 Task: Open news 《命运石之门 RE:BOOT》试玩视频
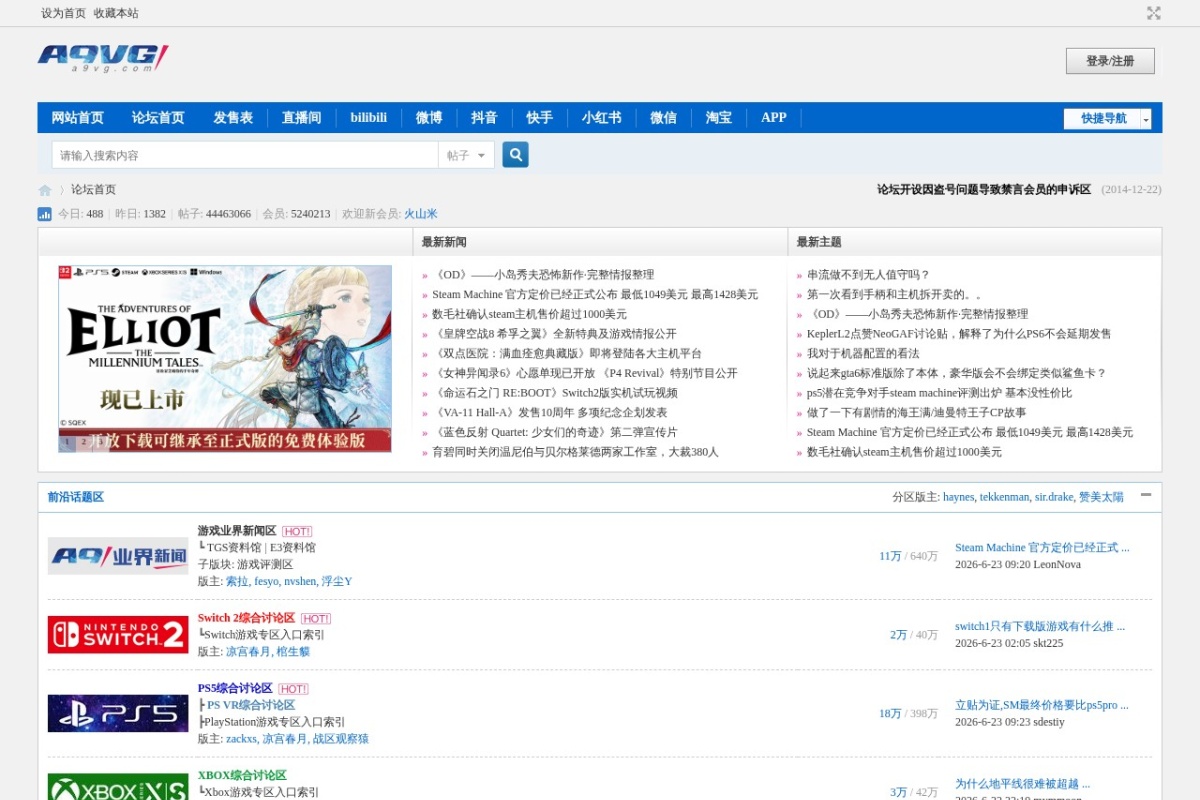(554, 393)
